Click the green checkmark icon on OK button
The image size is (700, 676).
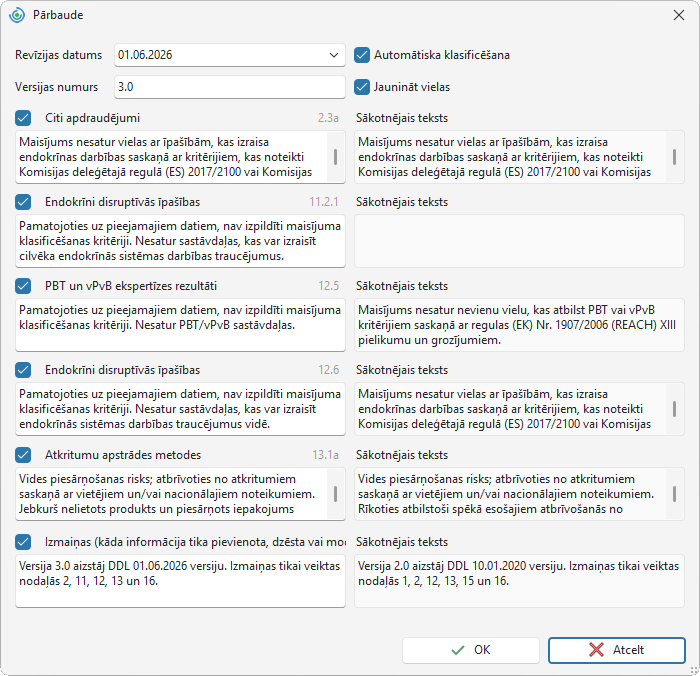(458, 650)
